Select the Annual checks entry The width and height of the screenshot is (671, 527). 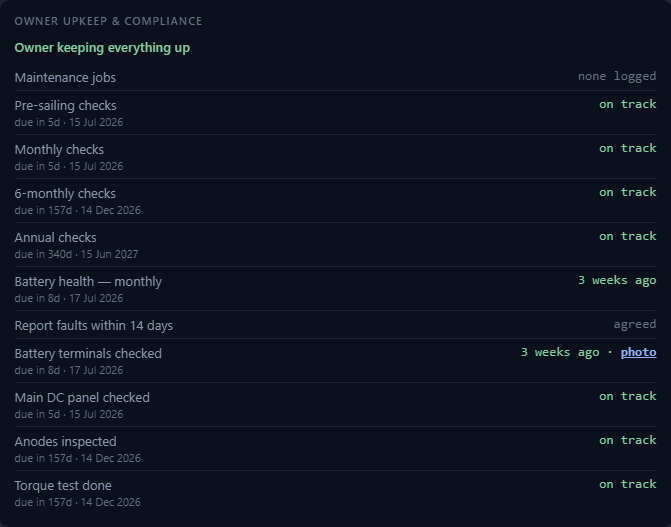(336, 245)
